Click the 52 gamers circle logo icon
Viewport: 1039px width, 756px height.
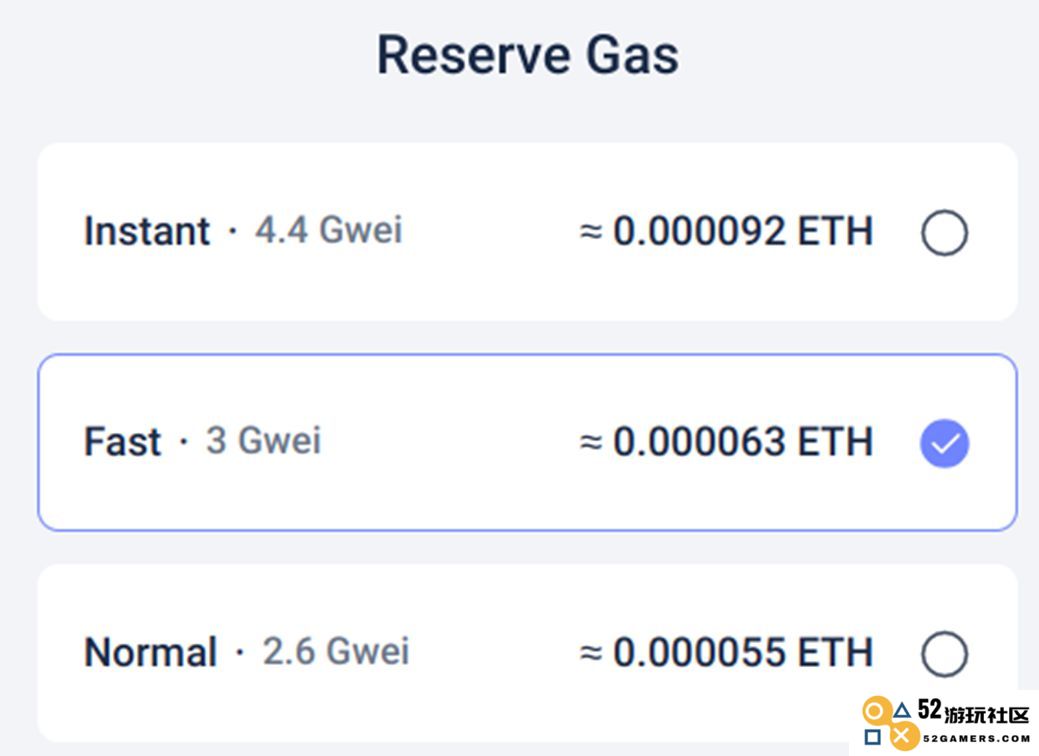point(875,712)
